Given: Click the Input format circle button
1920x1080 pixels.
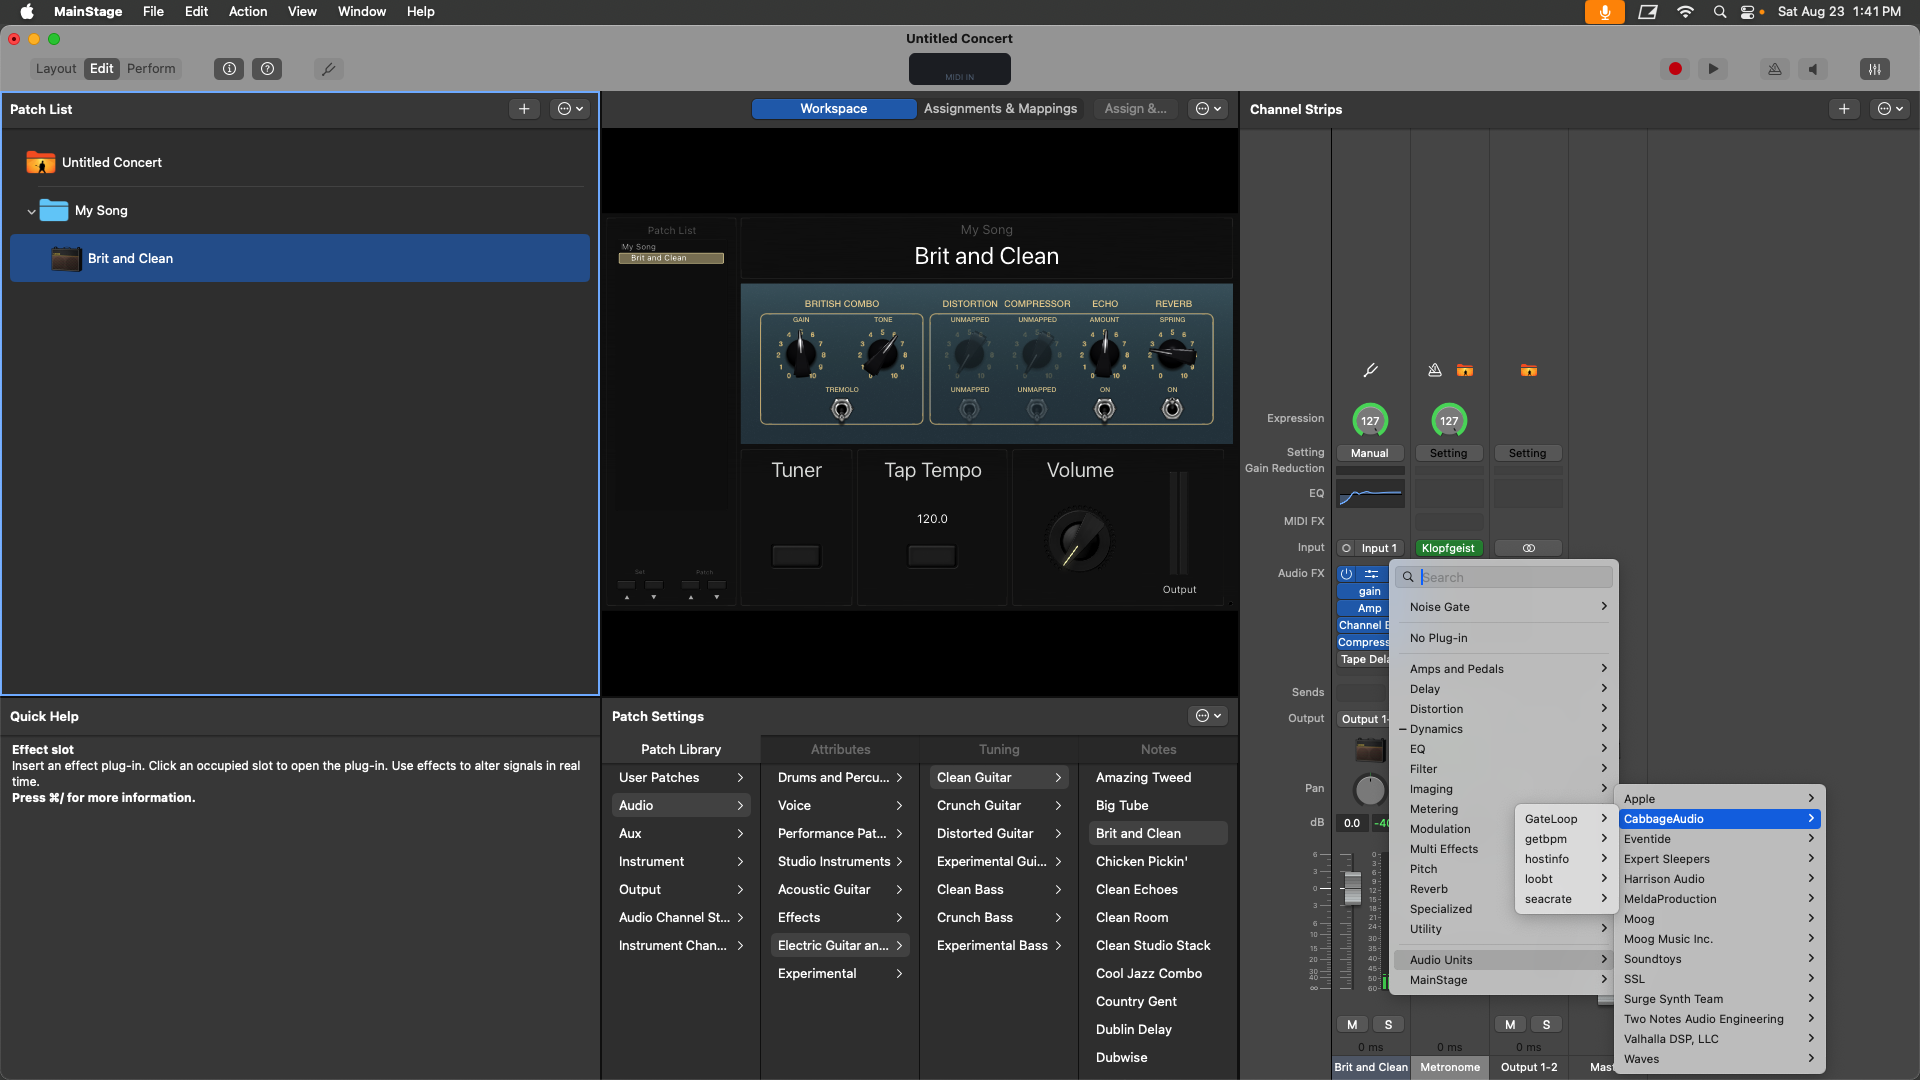Looking at the screenshot, I should click(x=1346, y=548).
